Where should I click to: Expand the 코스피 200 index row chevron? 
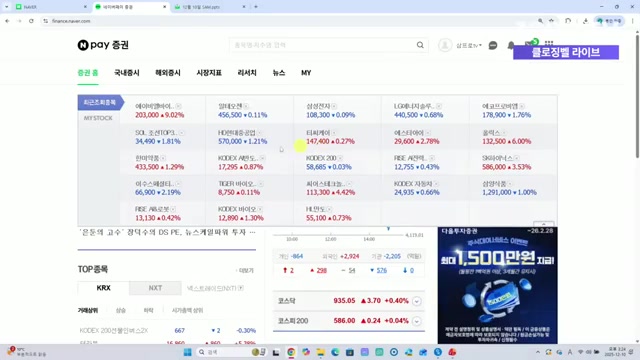(x=416, y=321)
